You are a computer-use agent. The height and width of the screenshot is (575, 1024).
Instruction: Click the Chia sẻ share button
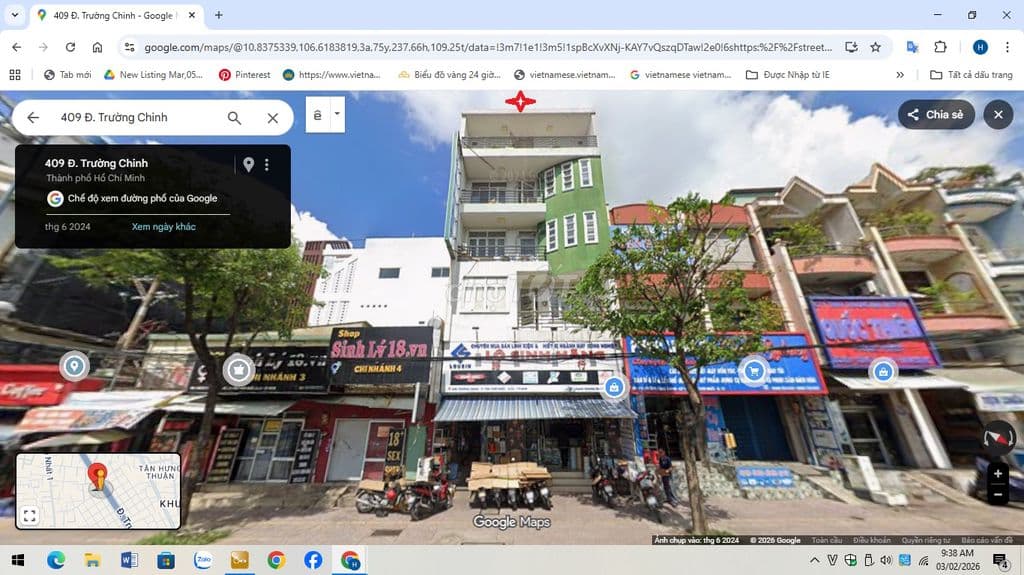(x=935, y=115)
